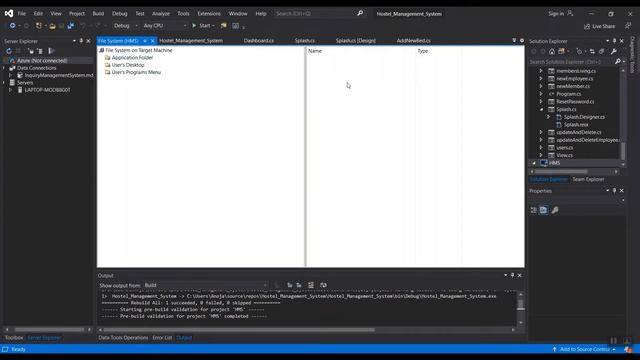This screenshot has height=360, width=640.
Task: Click the Search Solution Explorer input field
Action: tap(571, 62)
